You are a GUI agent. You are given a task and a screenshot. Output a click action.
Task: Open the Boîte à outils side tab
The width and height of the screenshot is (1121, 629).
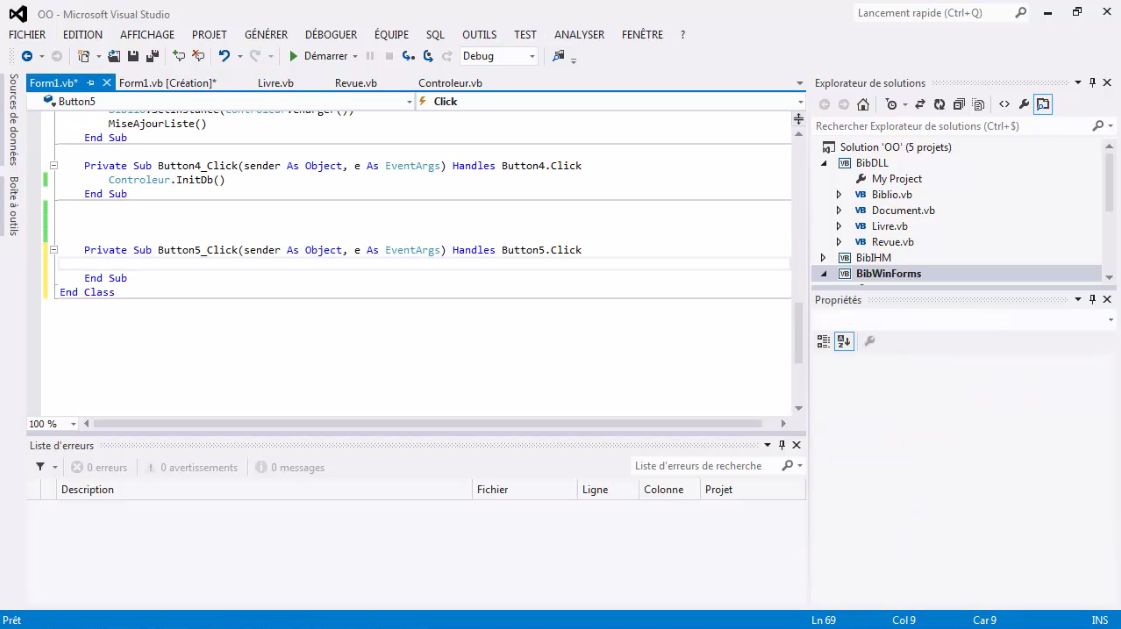[14, 206]
